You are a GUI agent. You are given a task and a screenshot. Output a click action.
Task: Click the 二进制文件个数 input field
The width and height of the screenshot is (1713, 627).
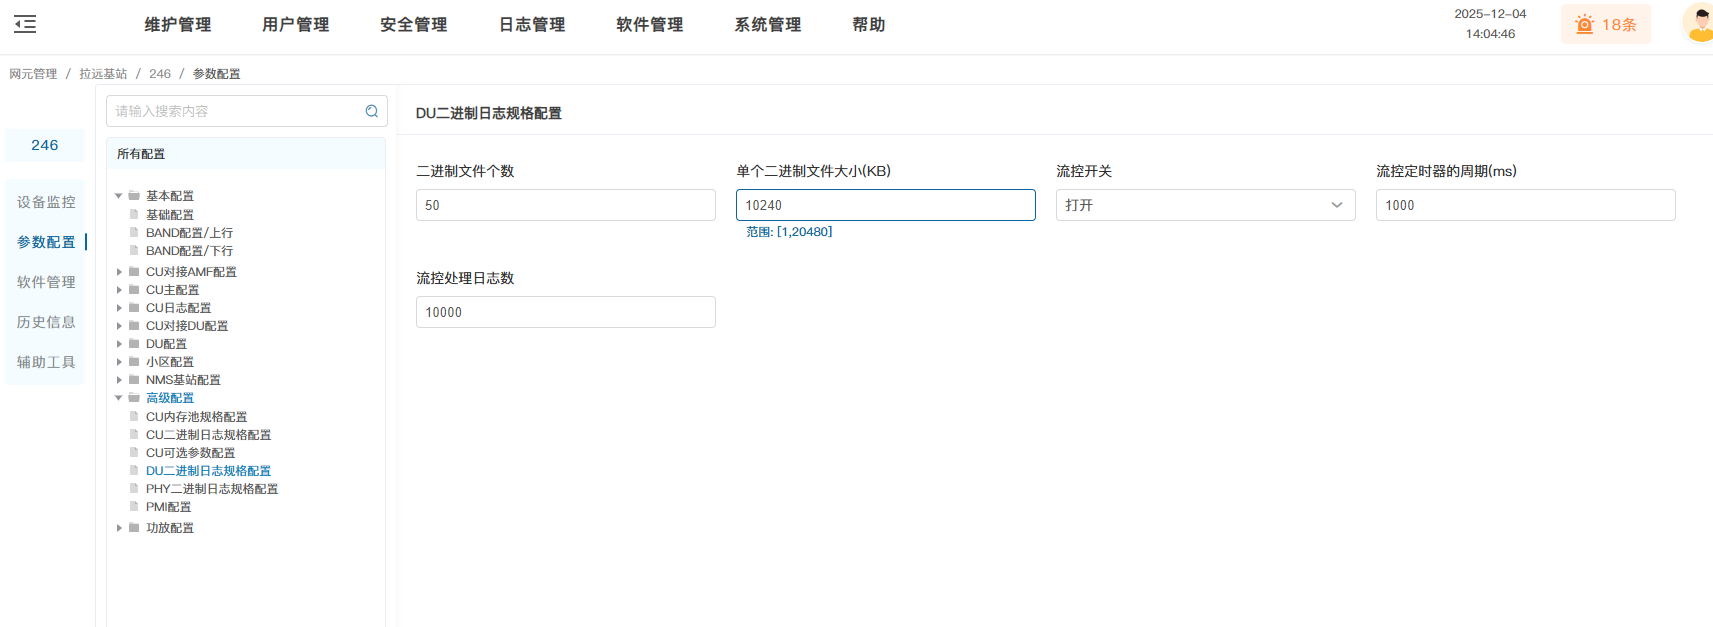(565, 205)
